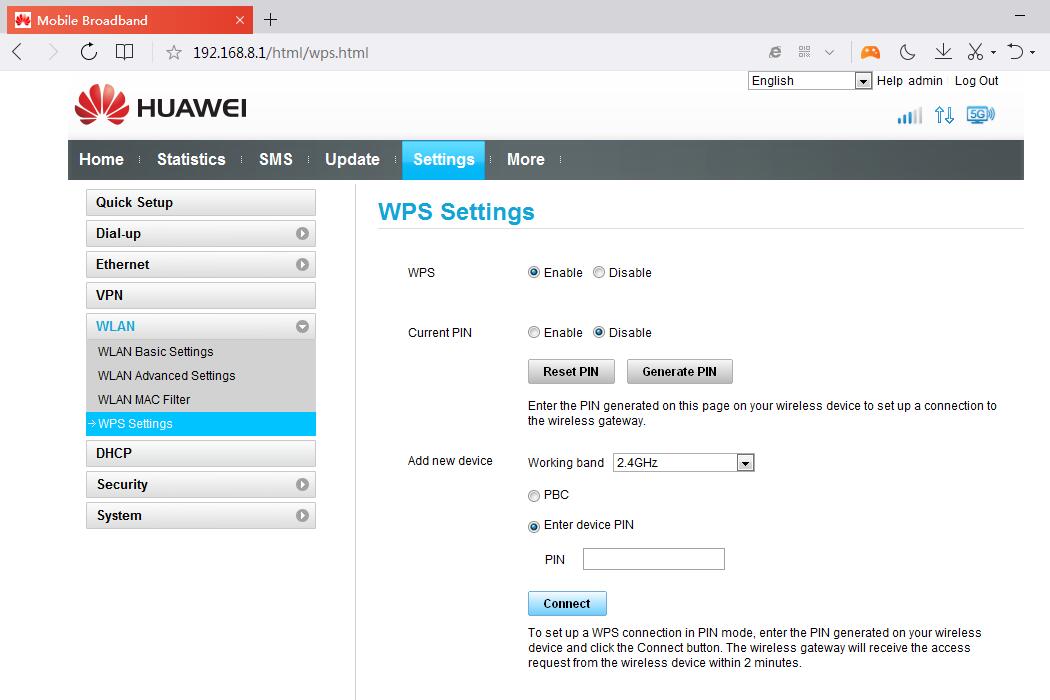Screen dimensions: 1050x700
Task: Toggle night mode moon icon
Action: (907, 52)
